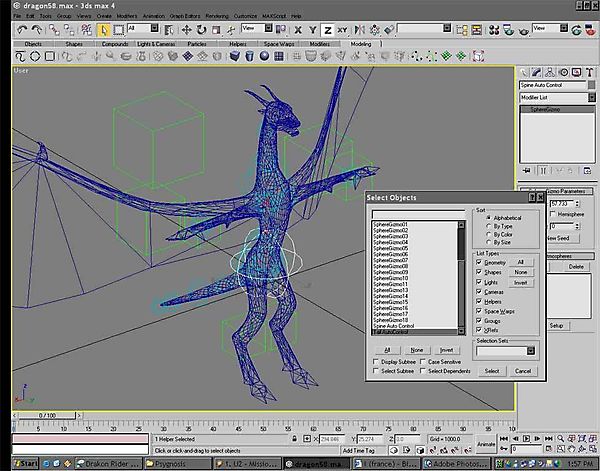Click the Undo arrow icon
This screenshot has width=600, height=471.
click(22, 29)
